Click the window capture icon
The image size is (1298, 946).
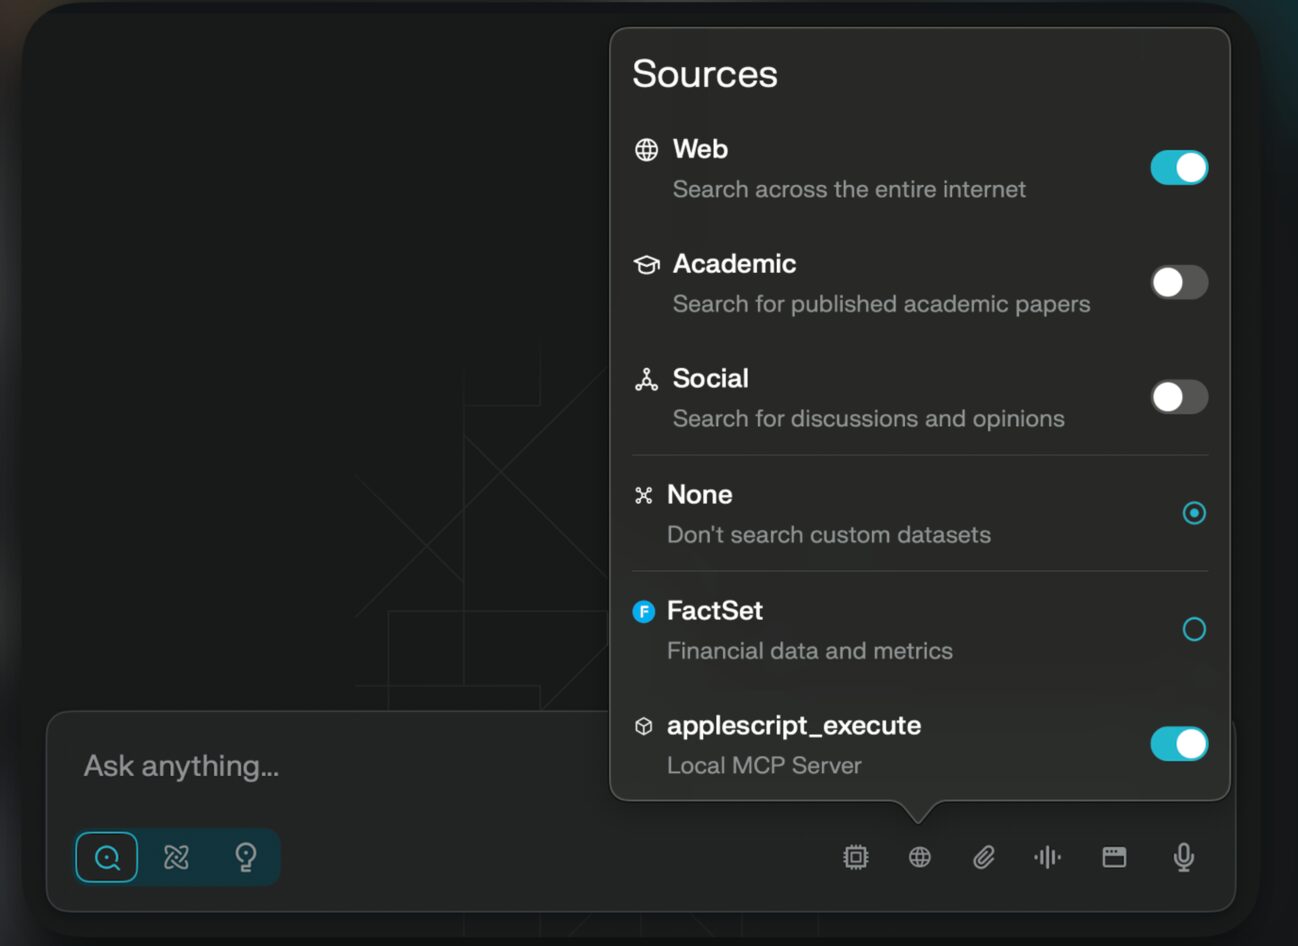(1114, 857)
